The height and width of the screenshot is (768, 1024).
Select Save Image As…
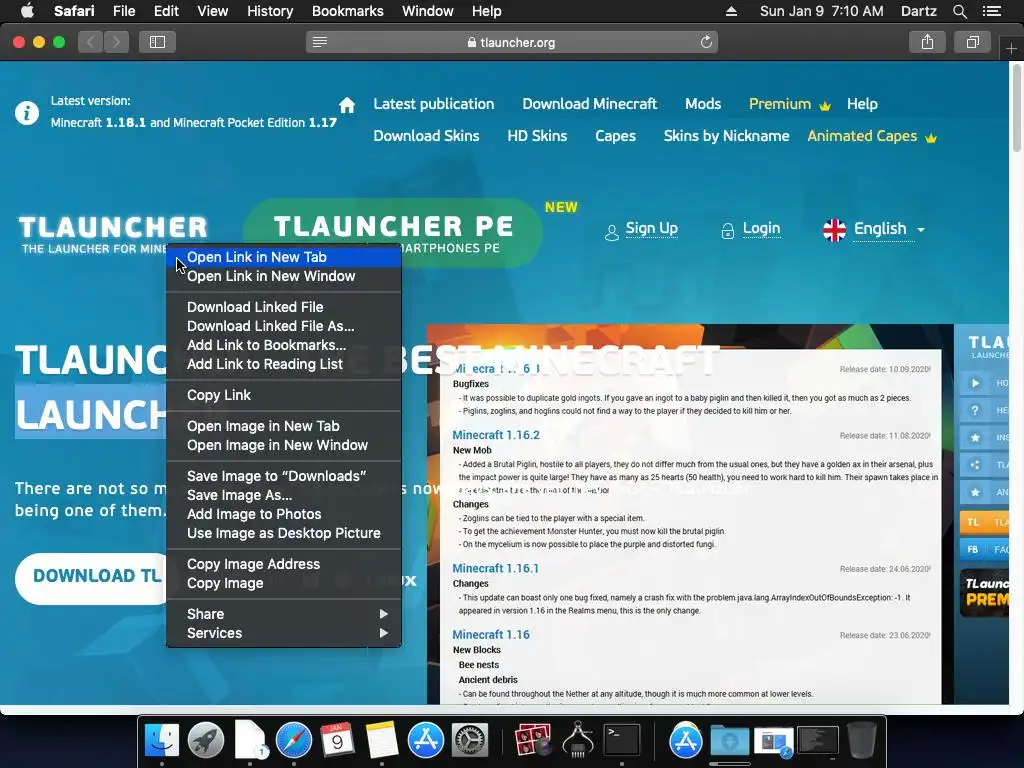tap(283, 495)
